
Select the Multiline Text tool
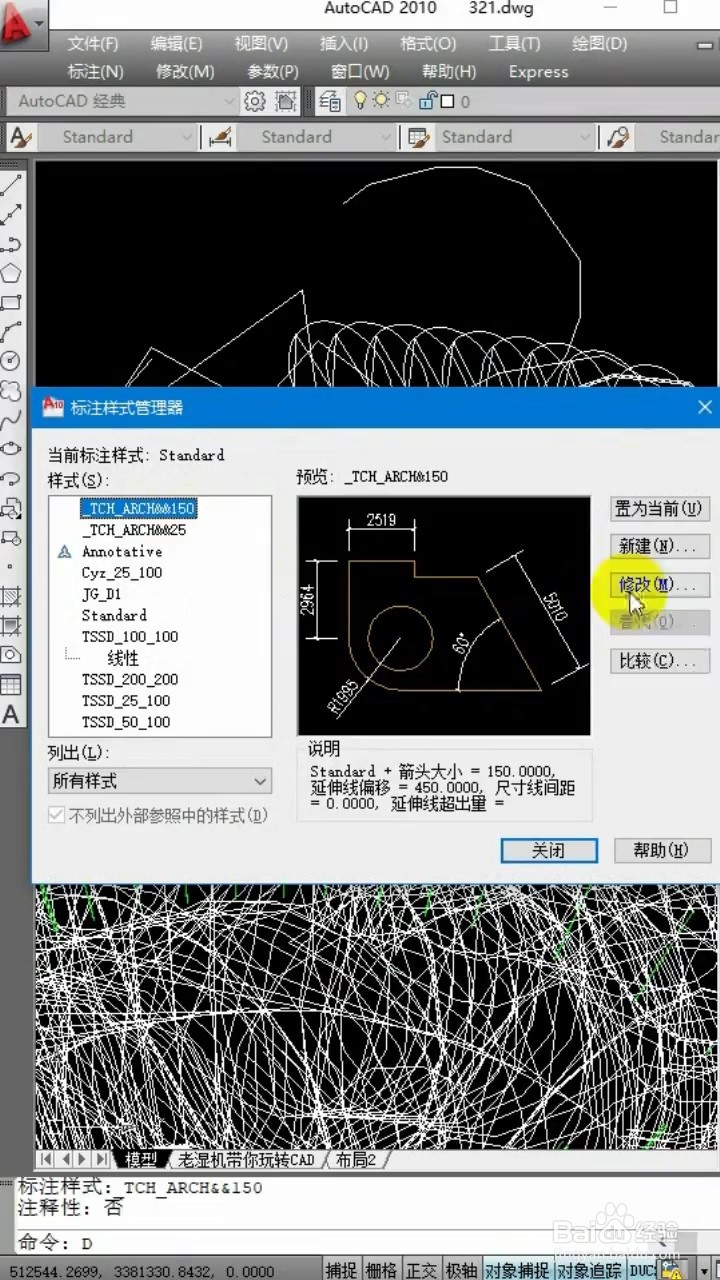(11, 715)
